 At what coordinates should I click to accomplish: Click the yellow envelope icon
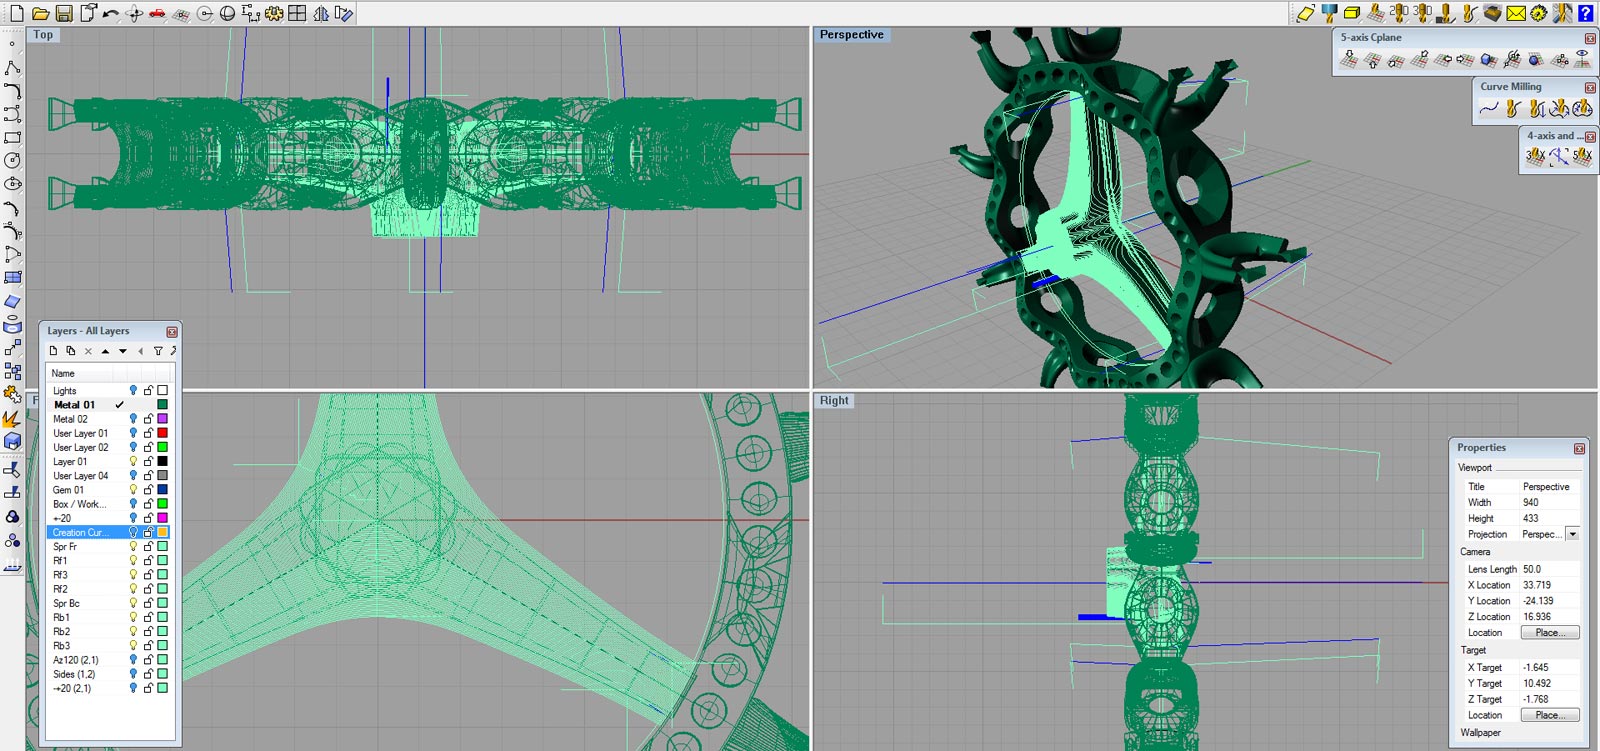pos(1516,13)
